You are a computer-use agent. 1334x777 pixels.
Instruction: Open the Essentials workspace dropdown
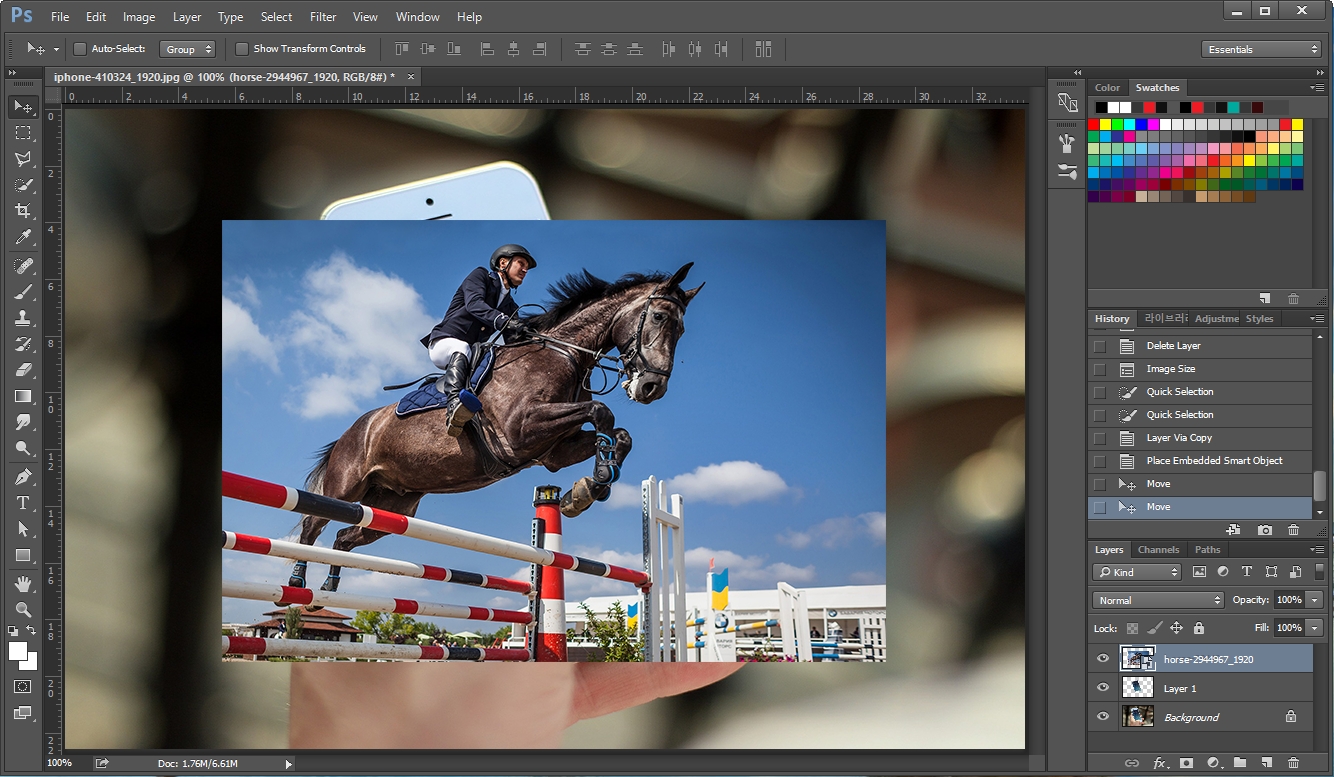(x=1261, y=48)
